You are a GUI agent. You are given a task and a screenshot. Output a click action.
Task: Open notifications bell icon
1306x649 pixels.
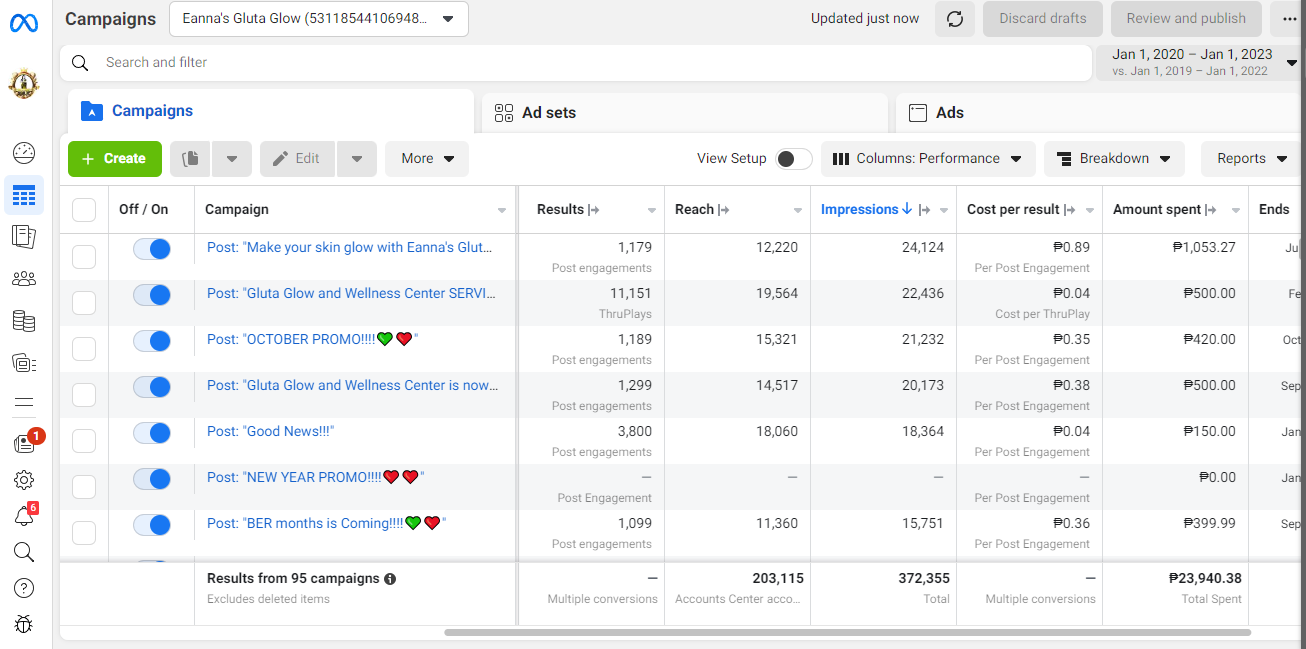pos(24,516)
